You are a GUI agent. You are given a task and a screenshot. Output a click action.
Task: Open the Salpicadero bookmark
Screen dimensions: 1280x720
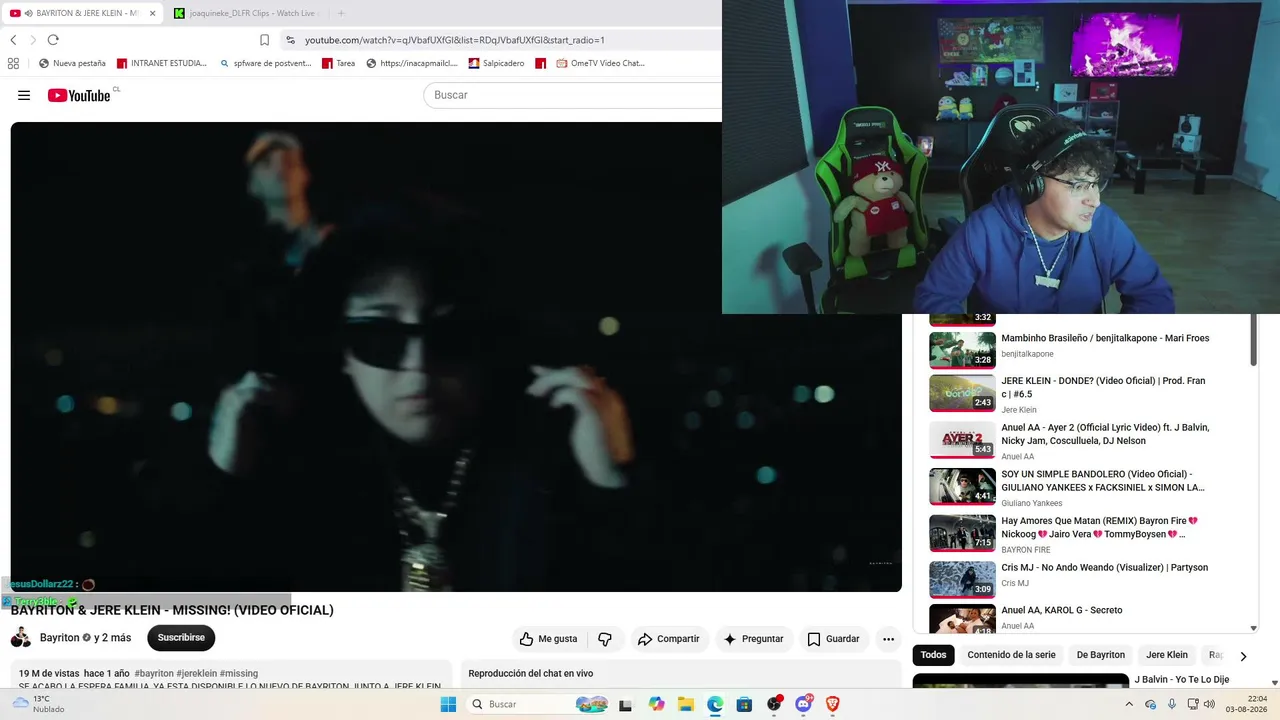(x=496, y=63)
